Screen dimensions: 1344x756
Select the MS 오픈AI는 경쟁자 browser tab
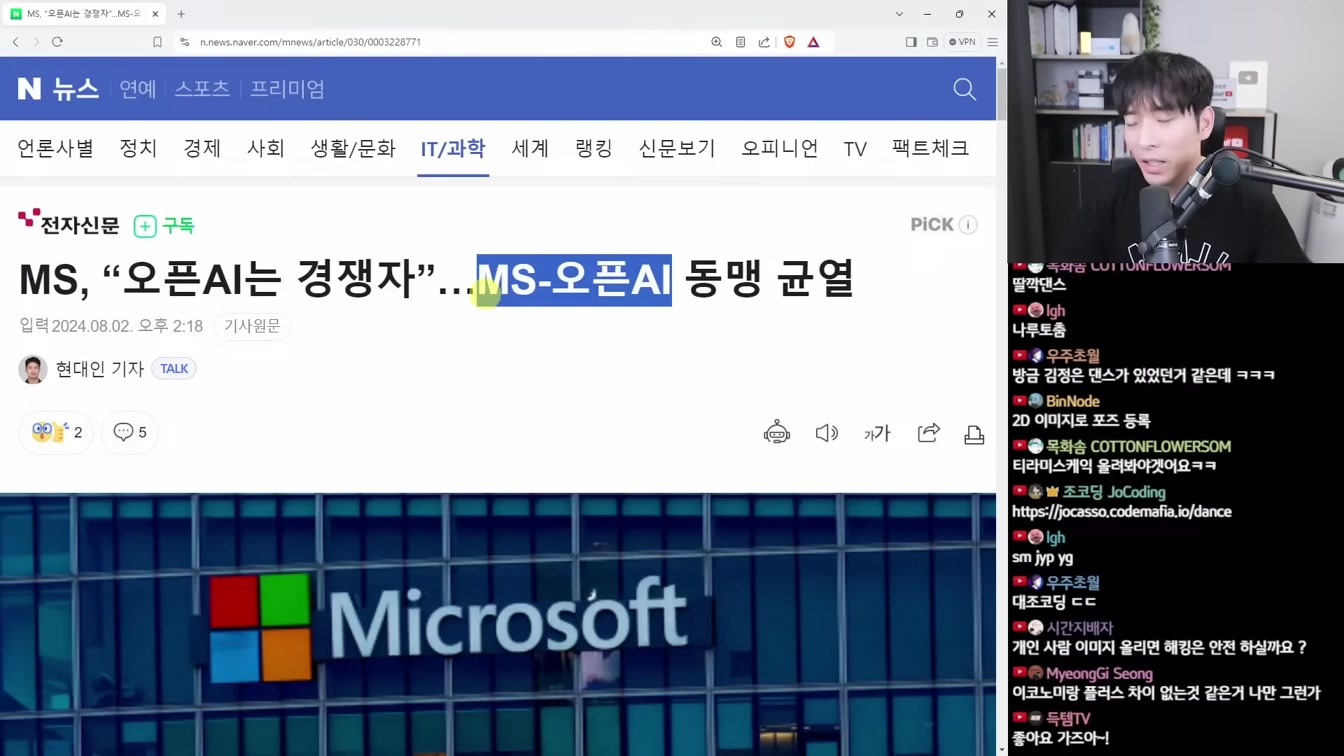(84, 14)
